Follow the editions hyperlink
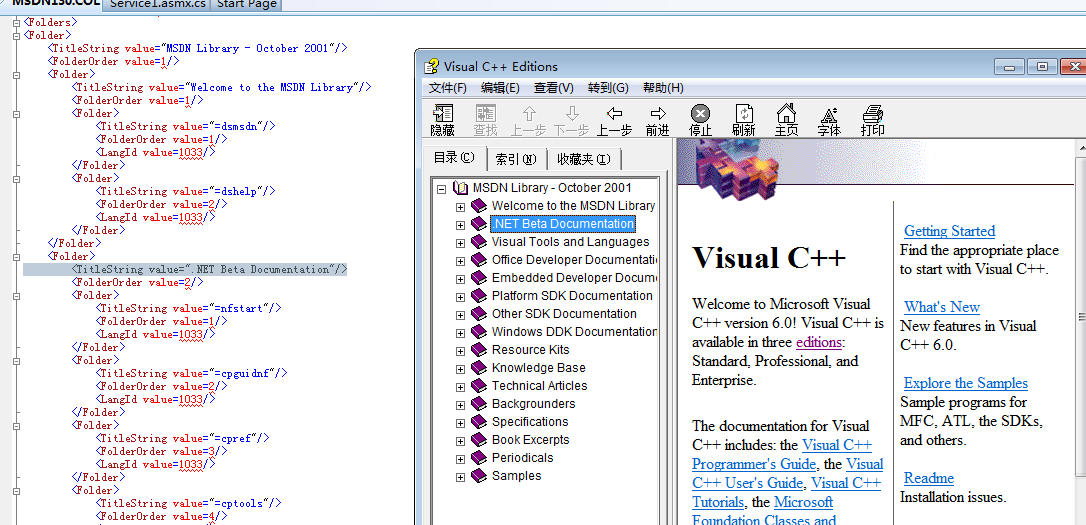Image resolution: width=1086 pixels, height=525 pixels. point(819,342)
